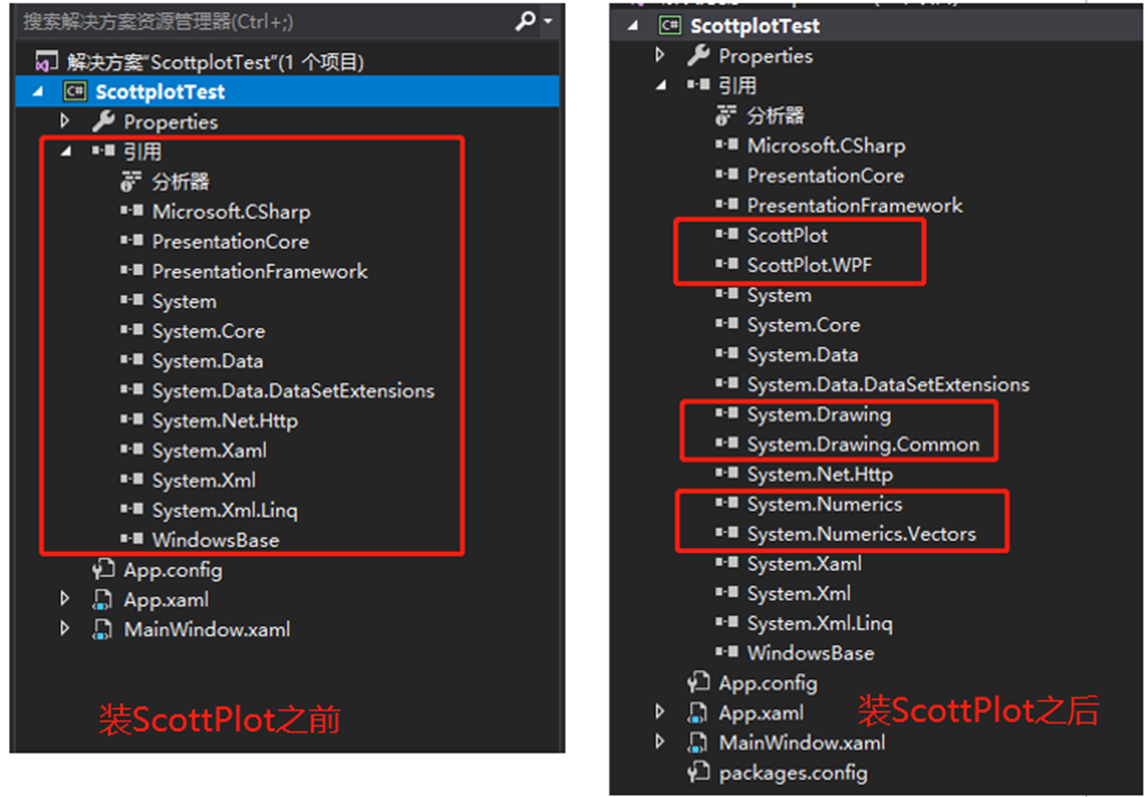
Task: Select System.Xaml reference in right panel
Action: (x=804, y=564)
